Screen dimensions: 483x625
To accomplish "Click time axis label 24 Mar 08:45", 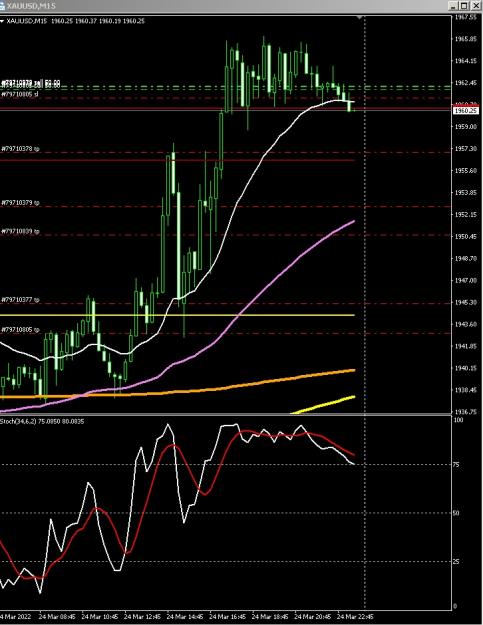I will (x=57, y=617).
